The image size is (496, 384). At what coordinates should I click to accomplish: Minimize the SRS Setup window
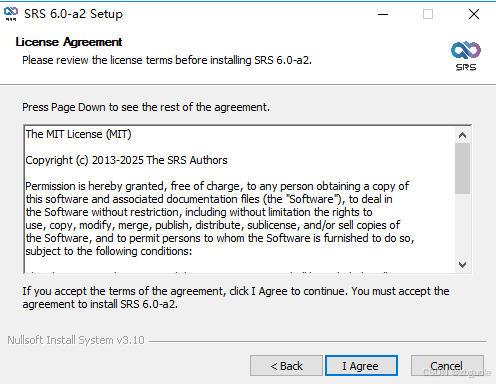coord(383,14)
